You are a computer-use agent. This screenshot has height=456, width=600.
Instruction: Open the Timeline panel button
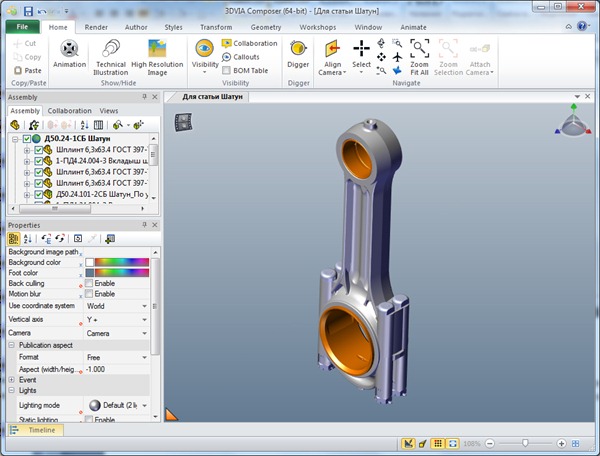coord(35,430)
